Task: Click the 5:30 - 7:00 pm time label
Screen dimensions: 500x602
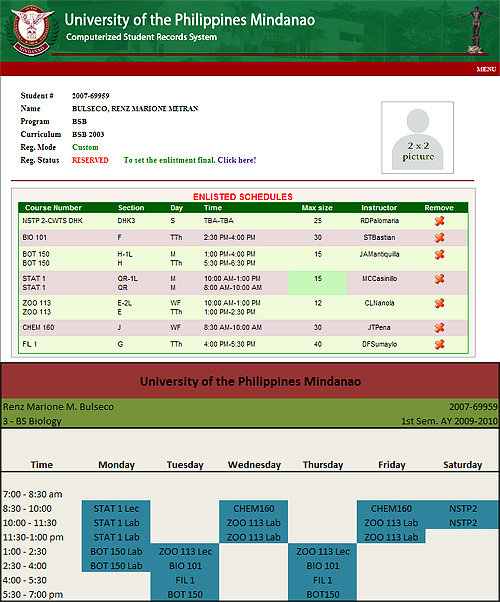Action: [x=33, y=595]
